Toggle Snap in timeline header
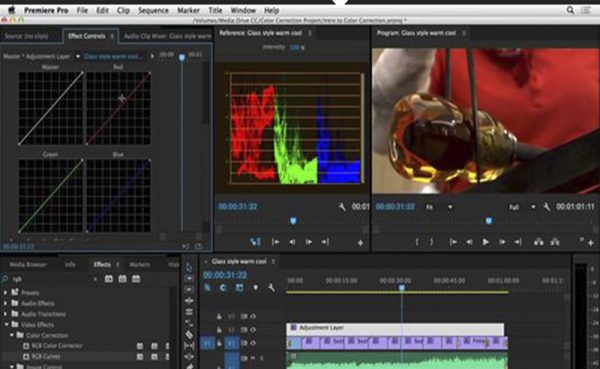Image resolution: width=600 pixels, height=369 pixels. [223, 287]
